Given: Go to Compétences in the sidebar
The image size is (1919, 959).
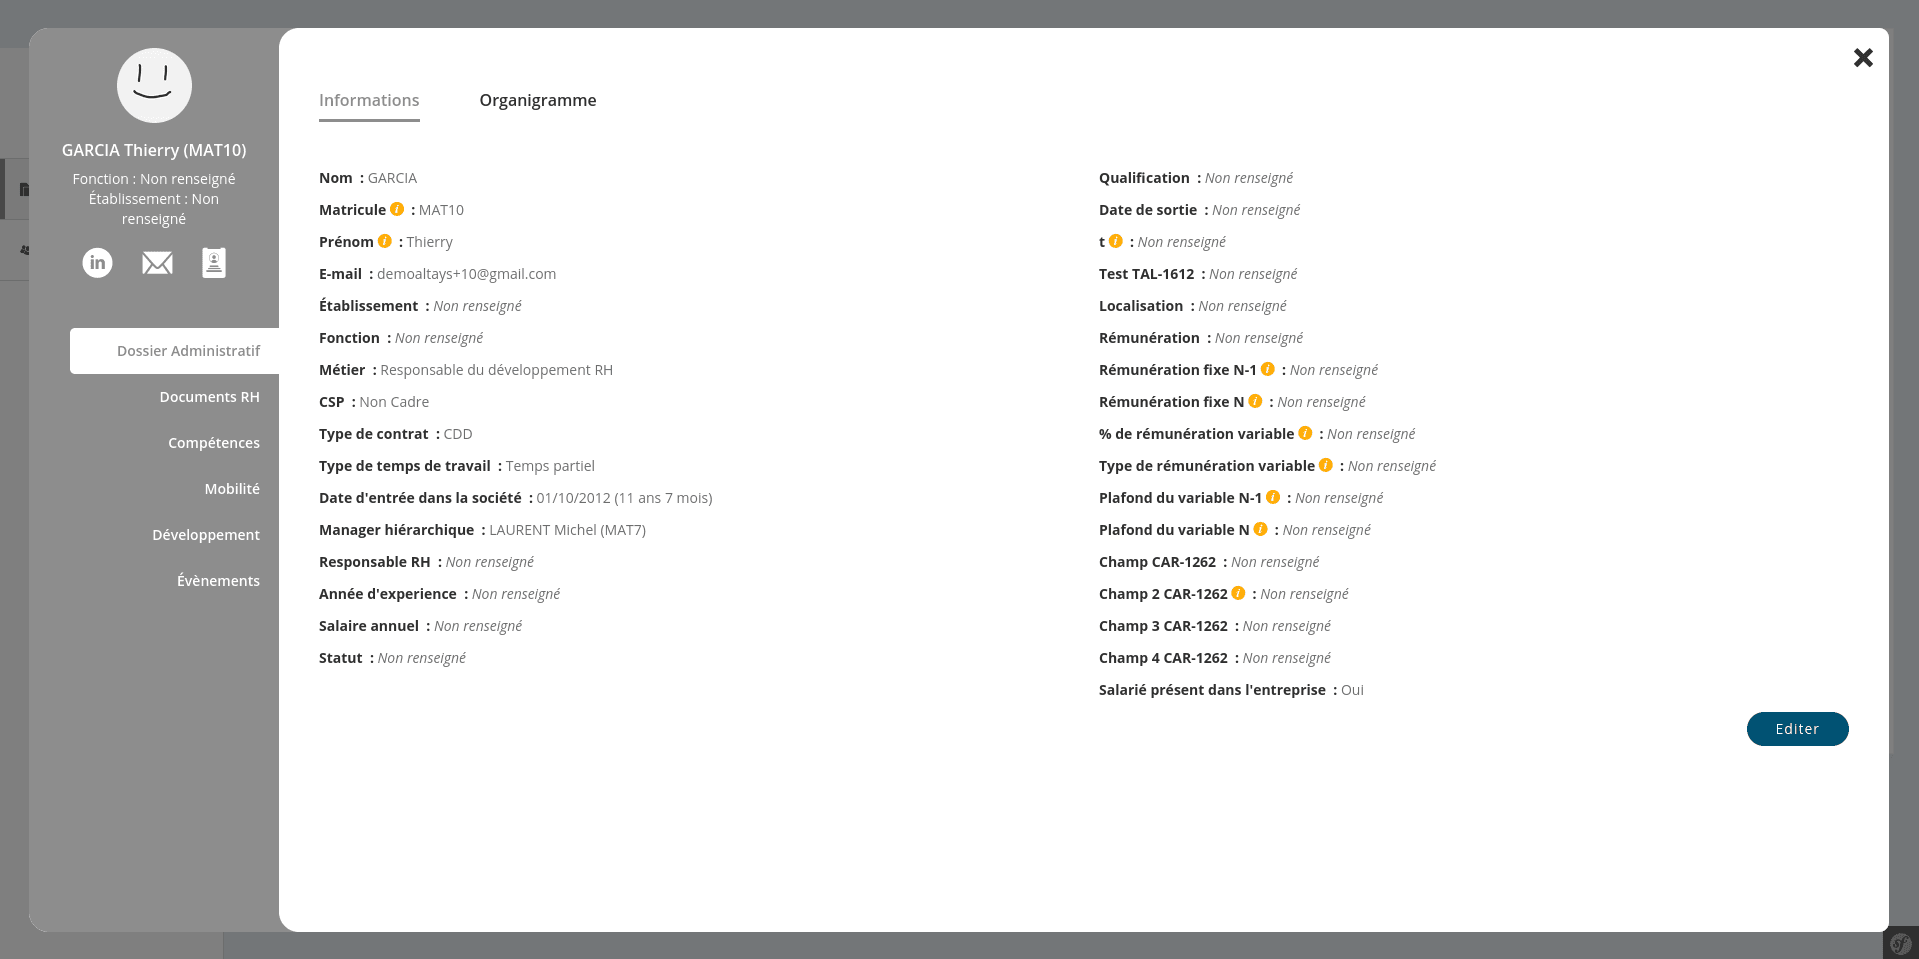Looking at the screenshot, I should pos(213,443).
